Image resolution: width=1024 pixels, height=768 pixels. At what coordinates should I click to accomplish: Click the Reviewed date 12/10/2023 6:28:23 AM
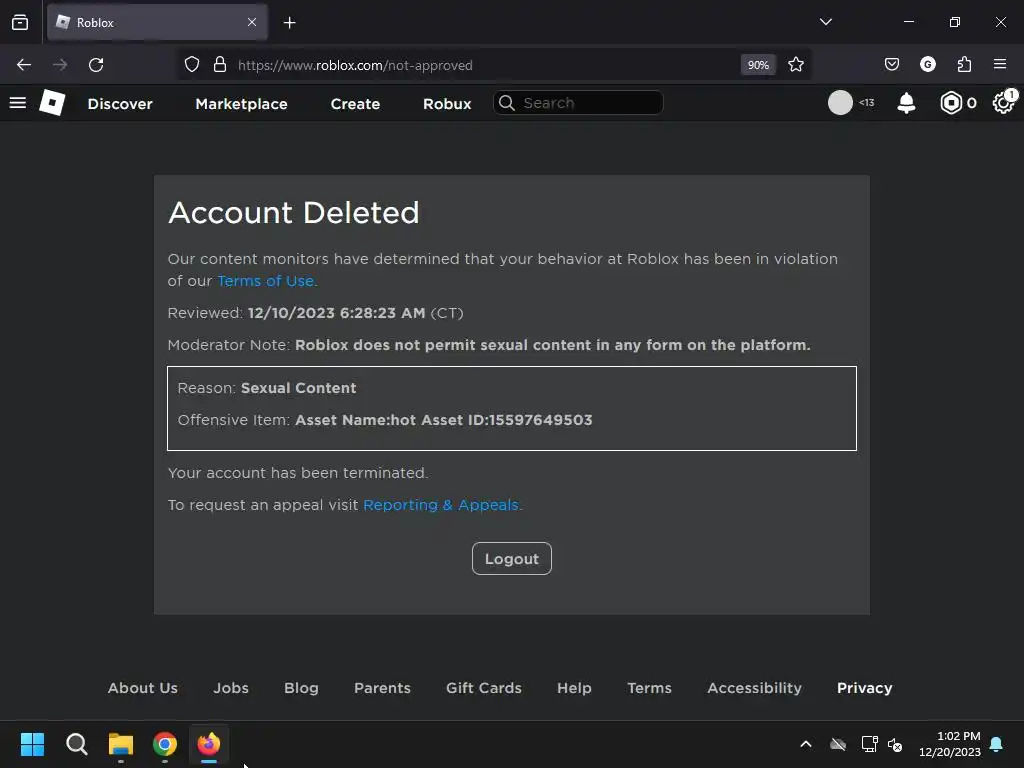click(336, 313)
